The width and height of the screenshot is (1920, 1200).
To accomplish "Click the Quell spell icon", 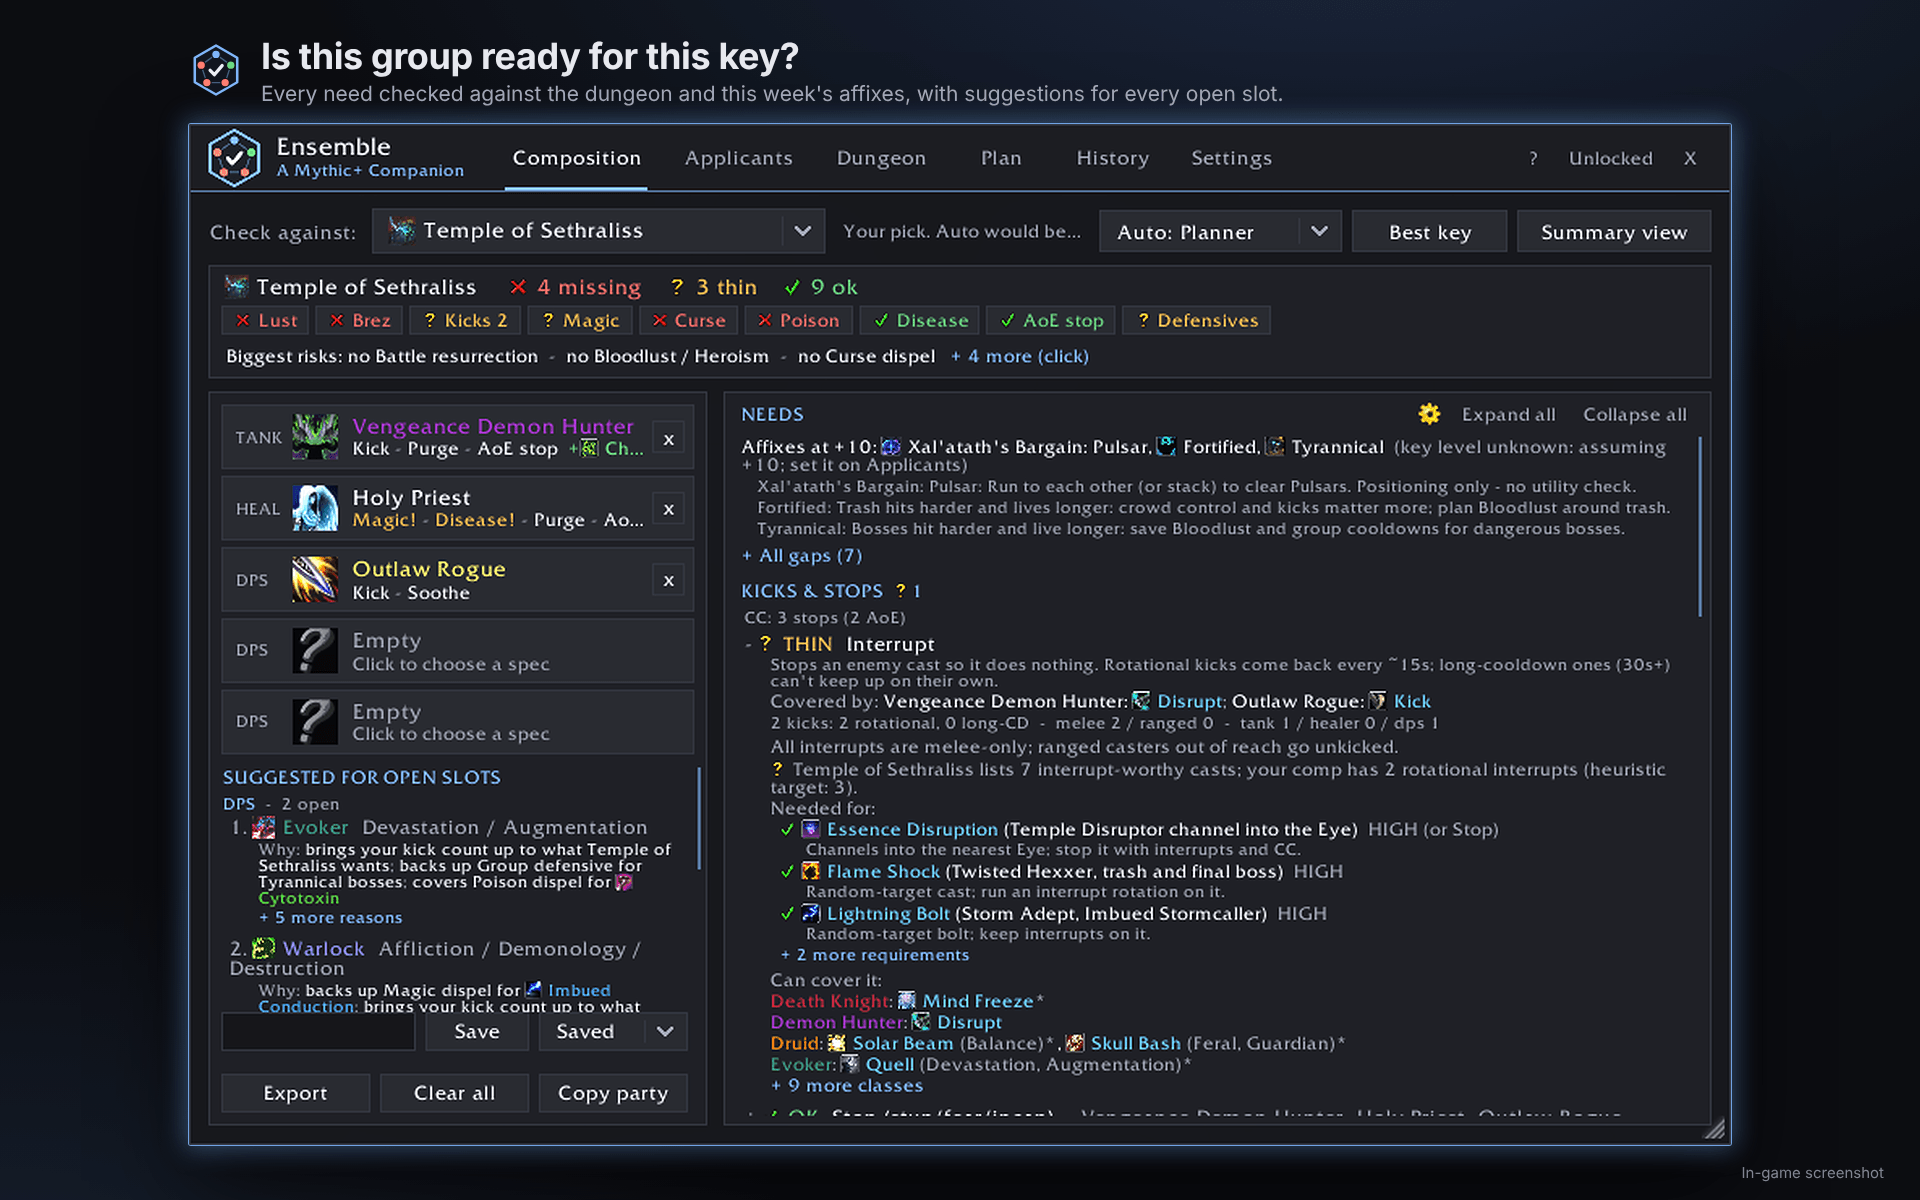I will click(850, 1064).
